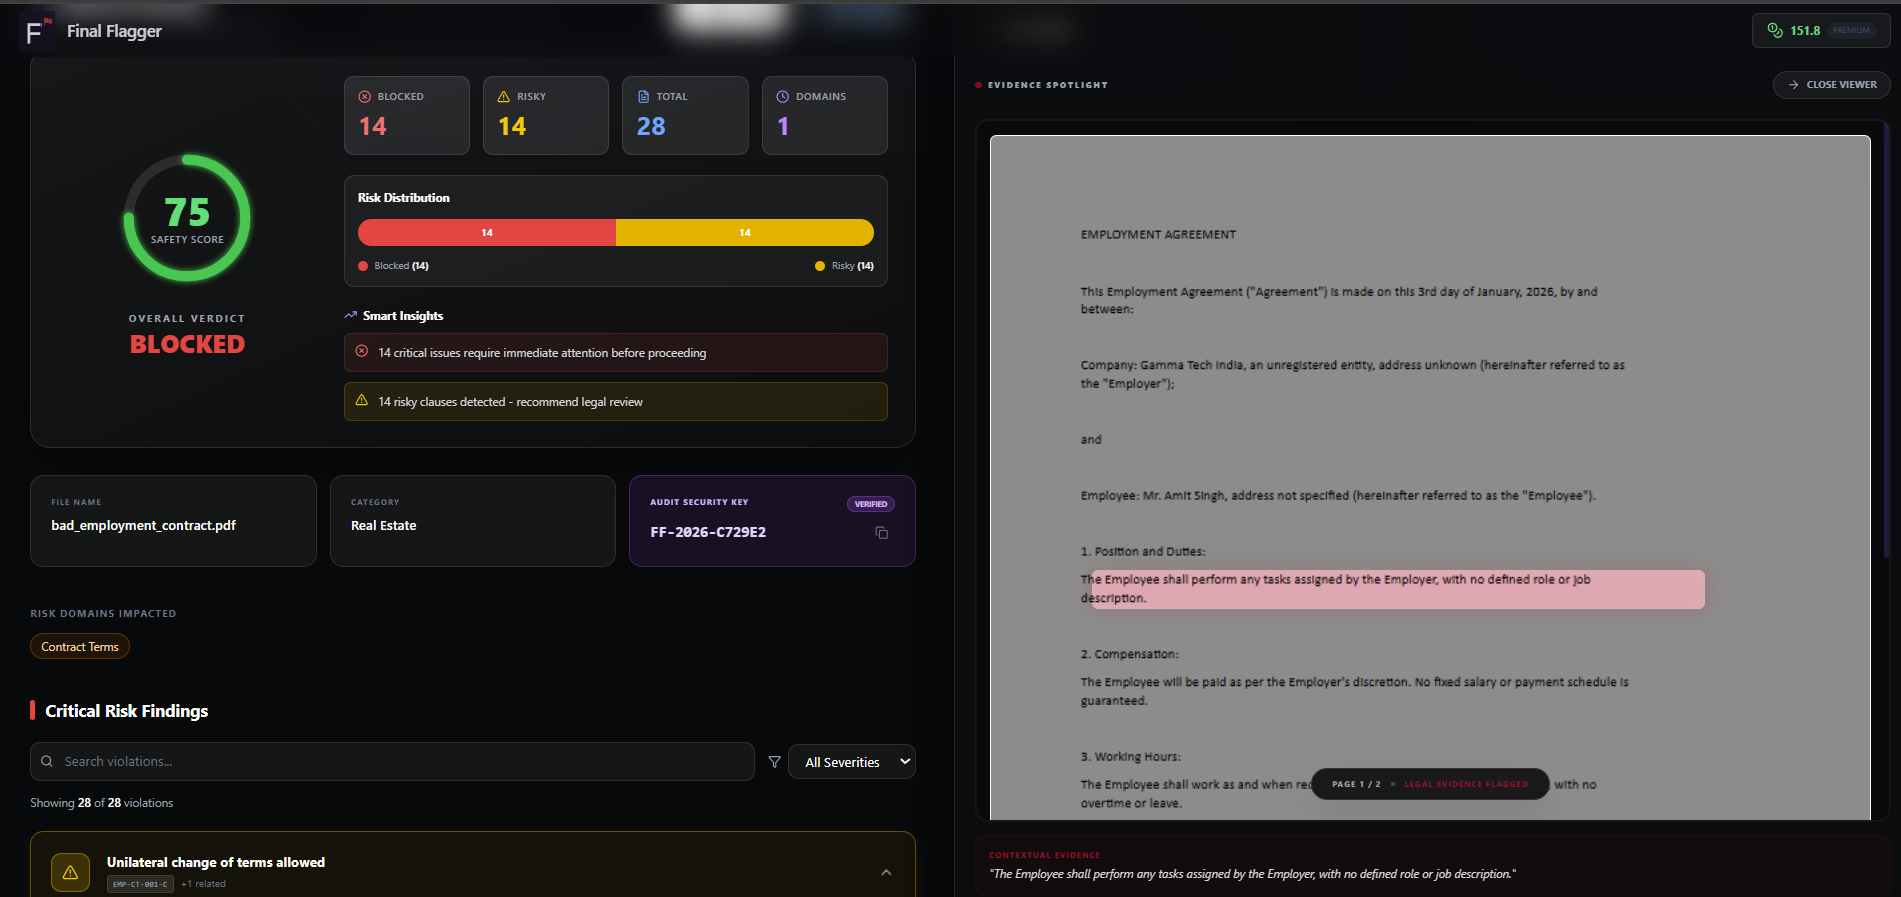Click the search violations field
This screenshot has height=897, width=1901.
pyautogui.click(x=392, y=761)
